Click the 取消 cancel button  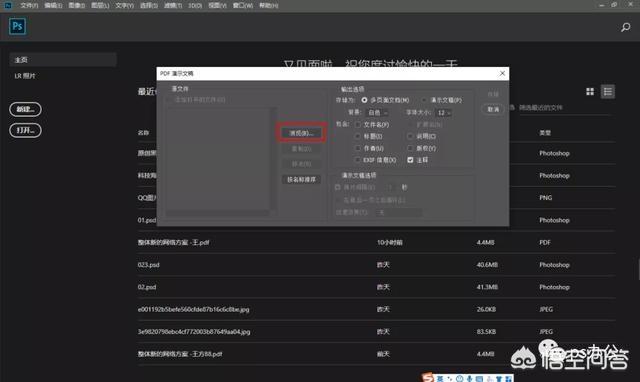click(x=493, y=109)
